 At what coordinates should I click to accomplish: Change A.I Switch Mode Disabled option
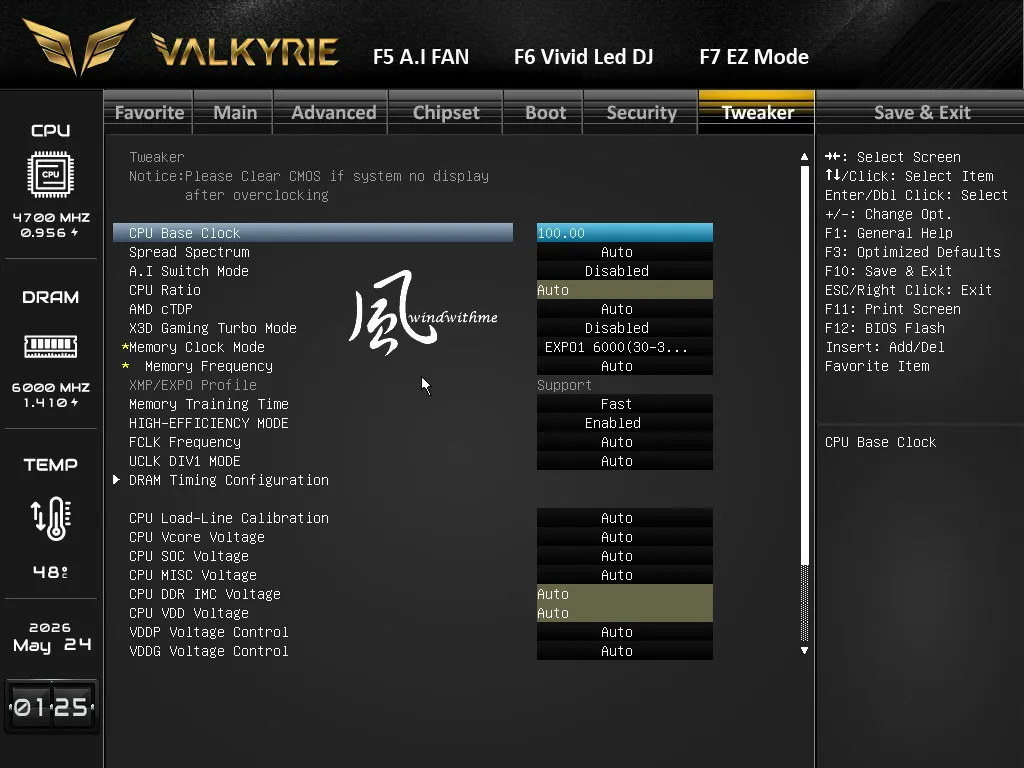coord(624,271)
